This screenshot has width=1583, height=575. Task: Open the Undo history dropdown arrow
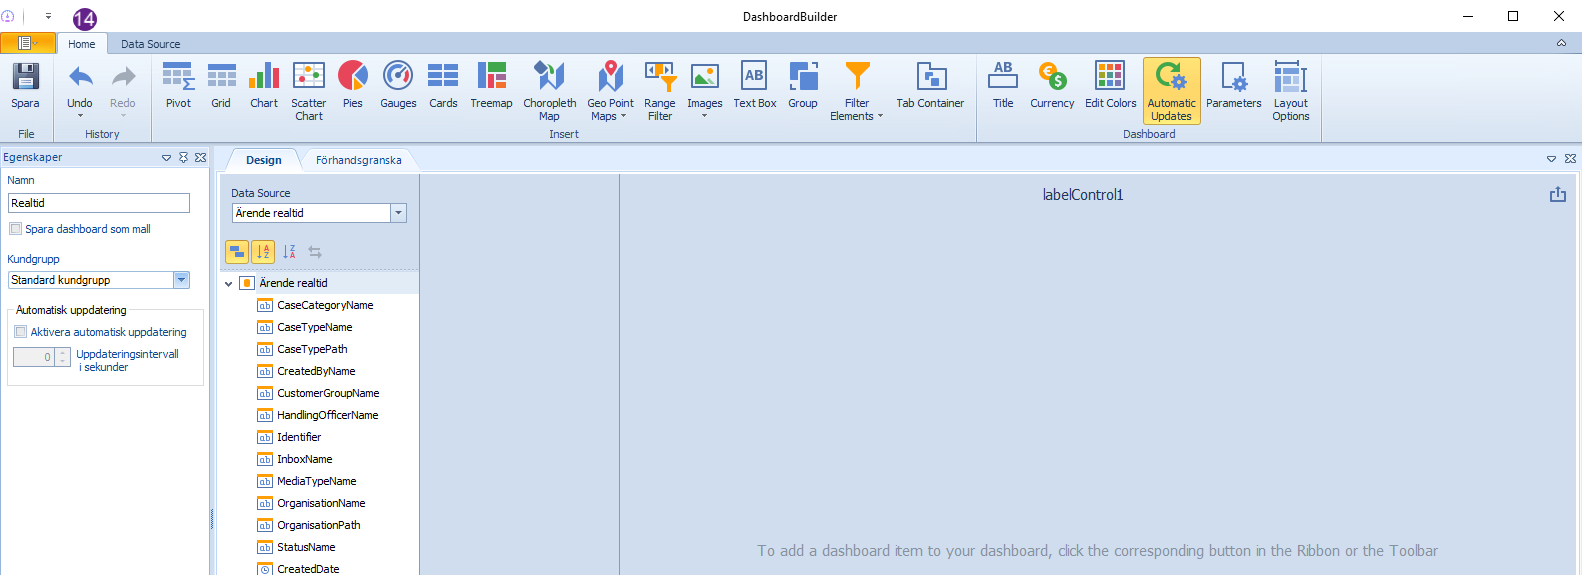(x=80, y=116)
